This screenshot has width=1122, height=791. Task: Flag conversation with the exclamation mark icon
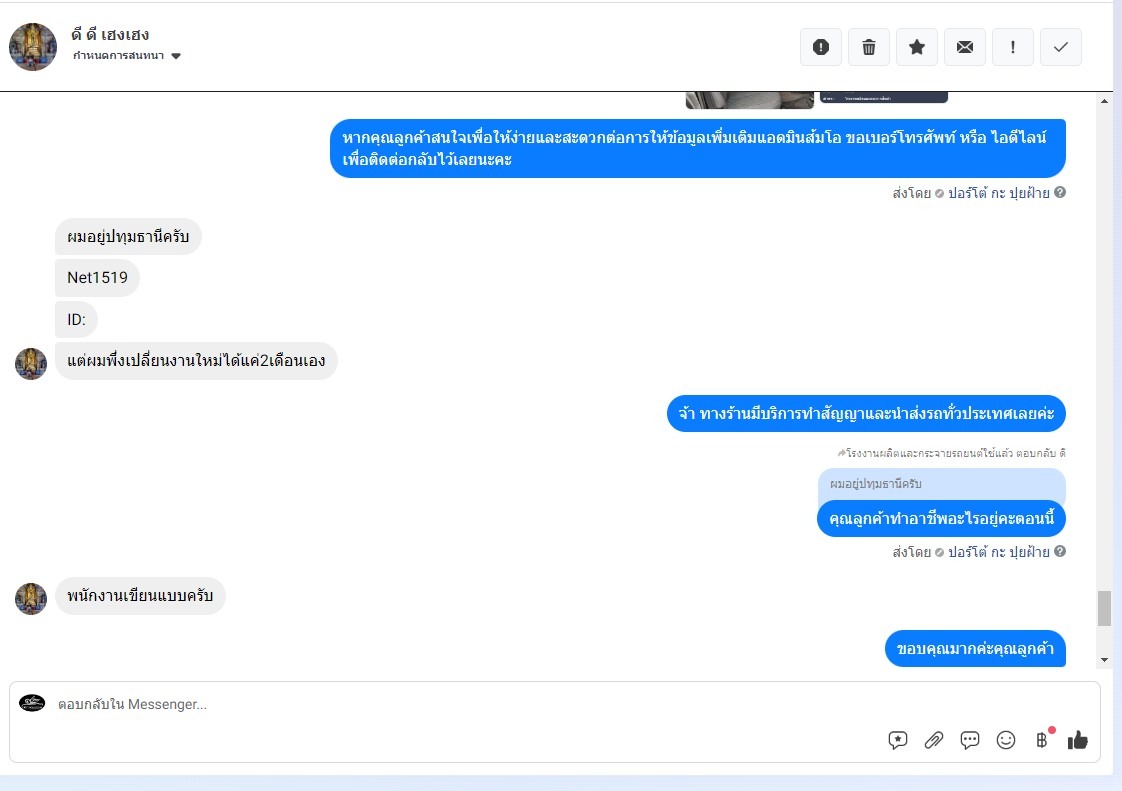point(1013,47)
